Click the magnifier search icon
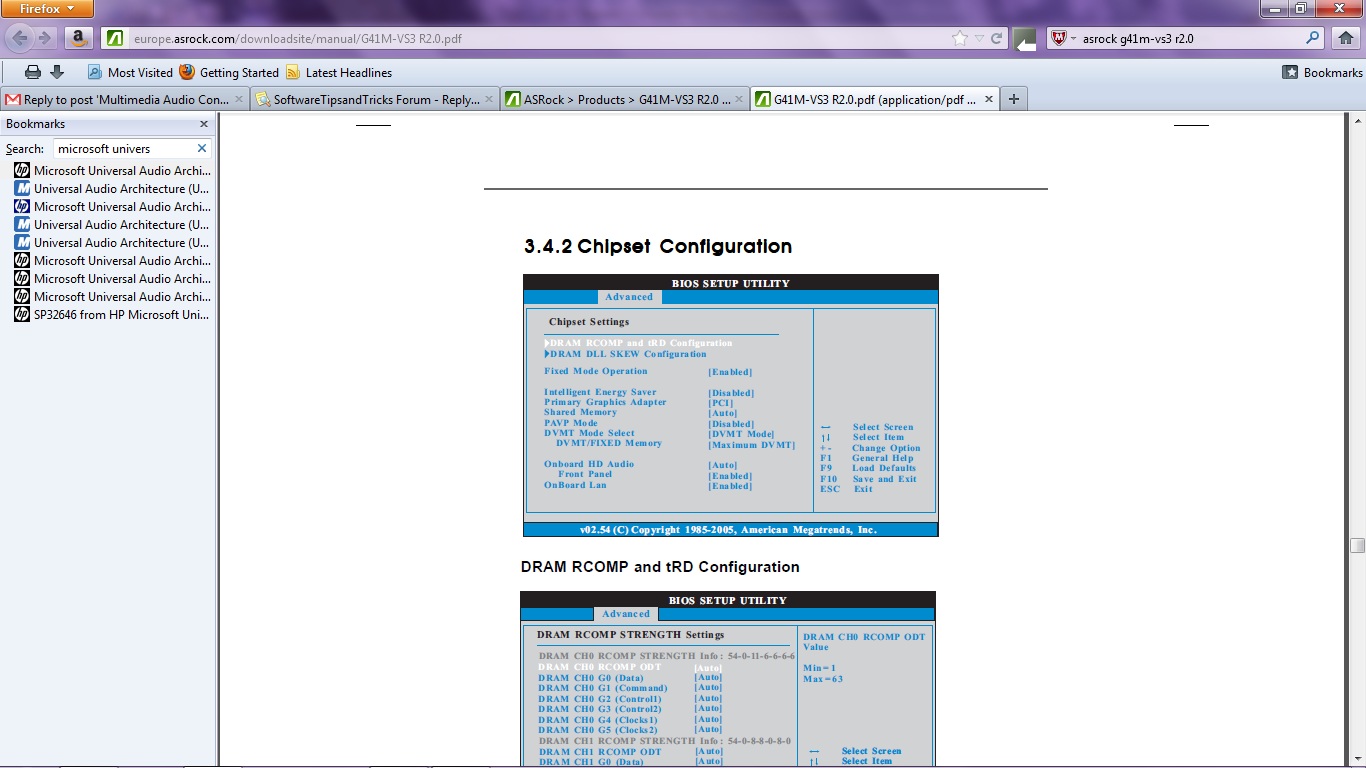1366x768 pixels. pyautogui.click(x=1313, y=39)
